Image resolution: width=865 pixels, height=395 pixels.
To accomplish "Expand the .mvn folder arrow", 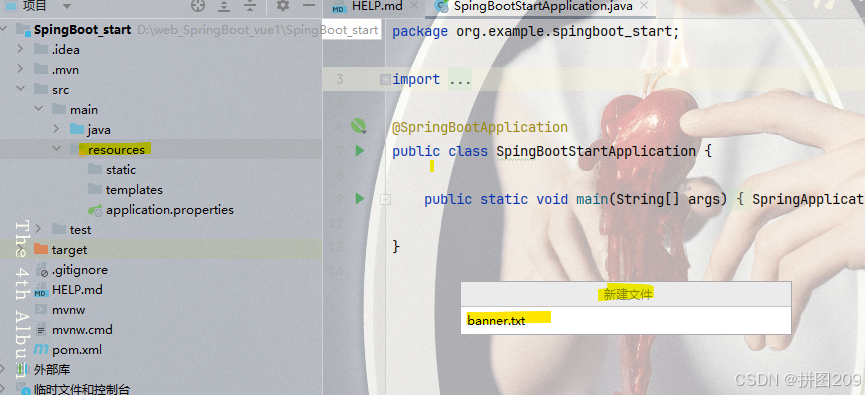I will click(x=20, y=70).
